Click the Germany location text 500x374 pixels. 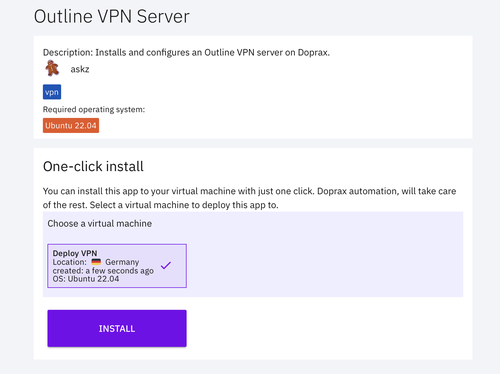point(122,262)
